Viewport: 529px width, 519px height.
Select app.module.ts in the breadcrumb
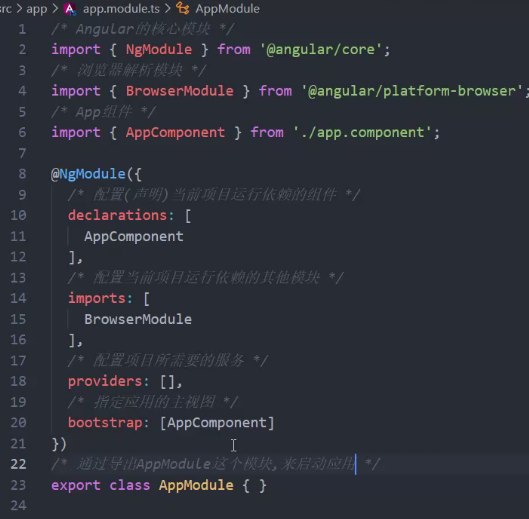pyautogui.click(x=121, y=9)
